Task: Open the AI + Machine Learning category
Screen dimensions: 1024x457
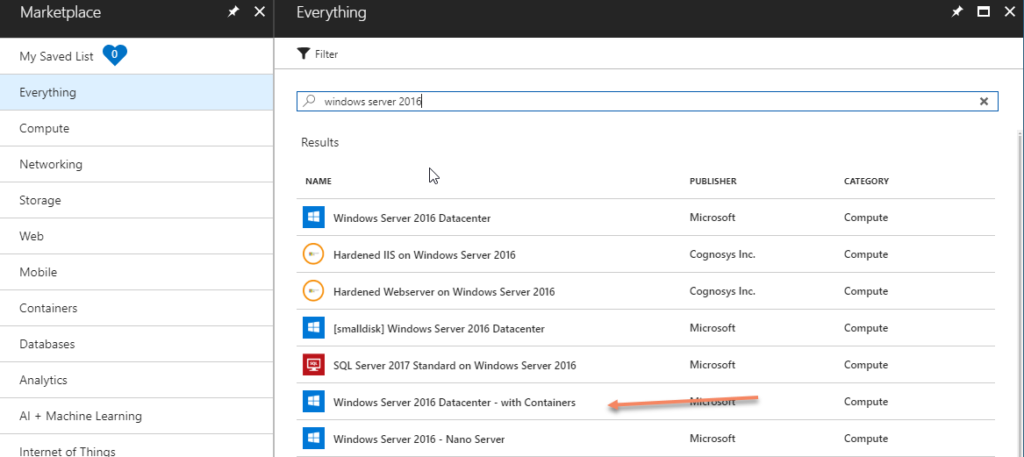Action: click(136, 416)
